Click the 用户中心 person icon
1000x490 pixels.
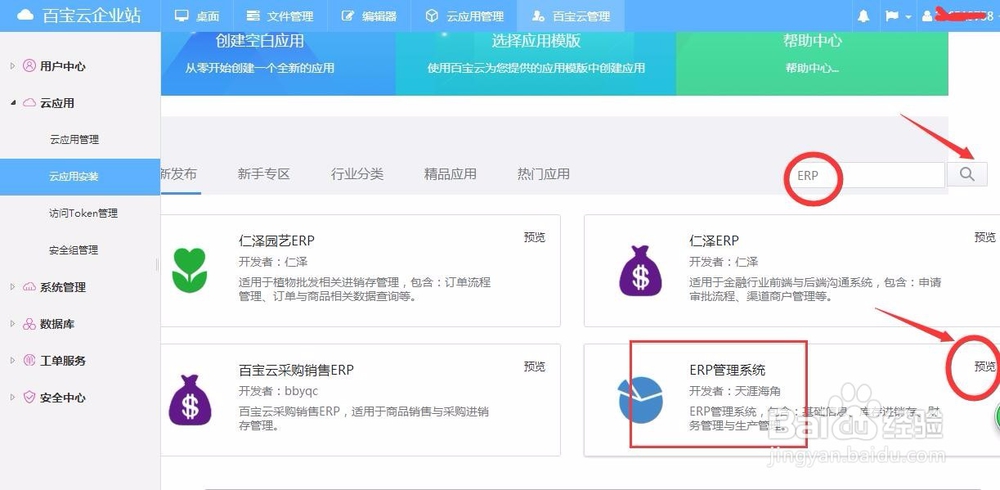(x=29, y=66)
